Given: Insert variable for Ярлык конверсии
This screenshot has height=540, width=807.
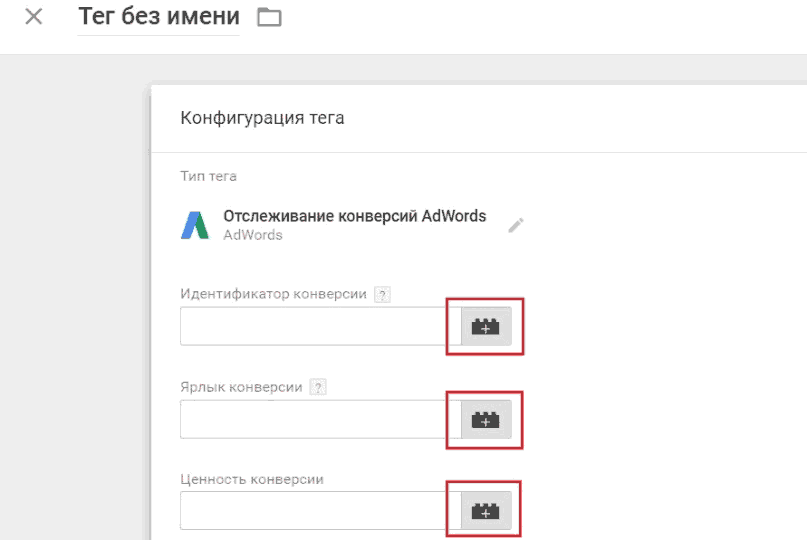Looking at the screenshot, I should coord(486,420).
